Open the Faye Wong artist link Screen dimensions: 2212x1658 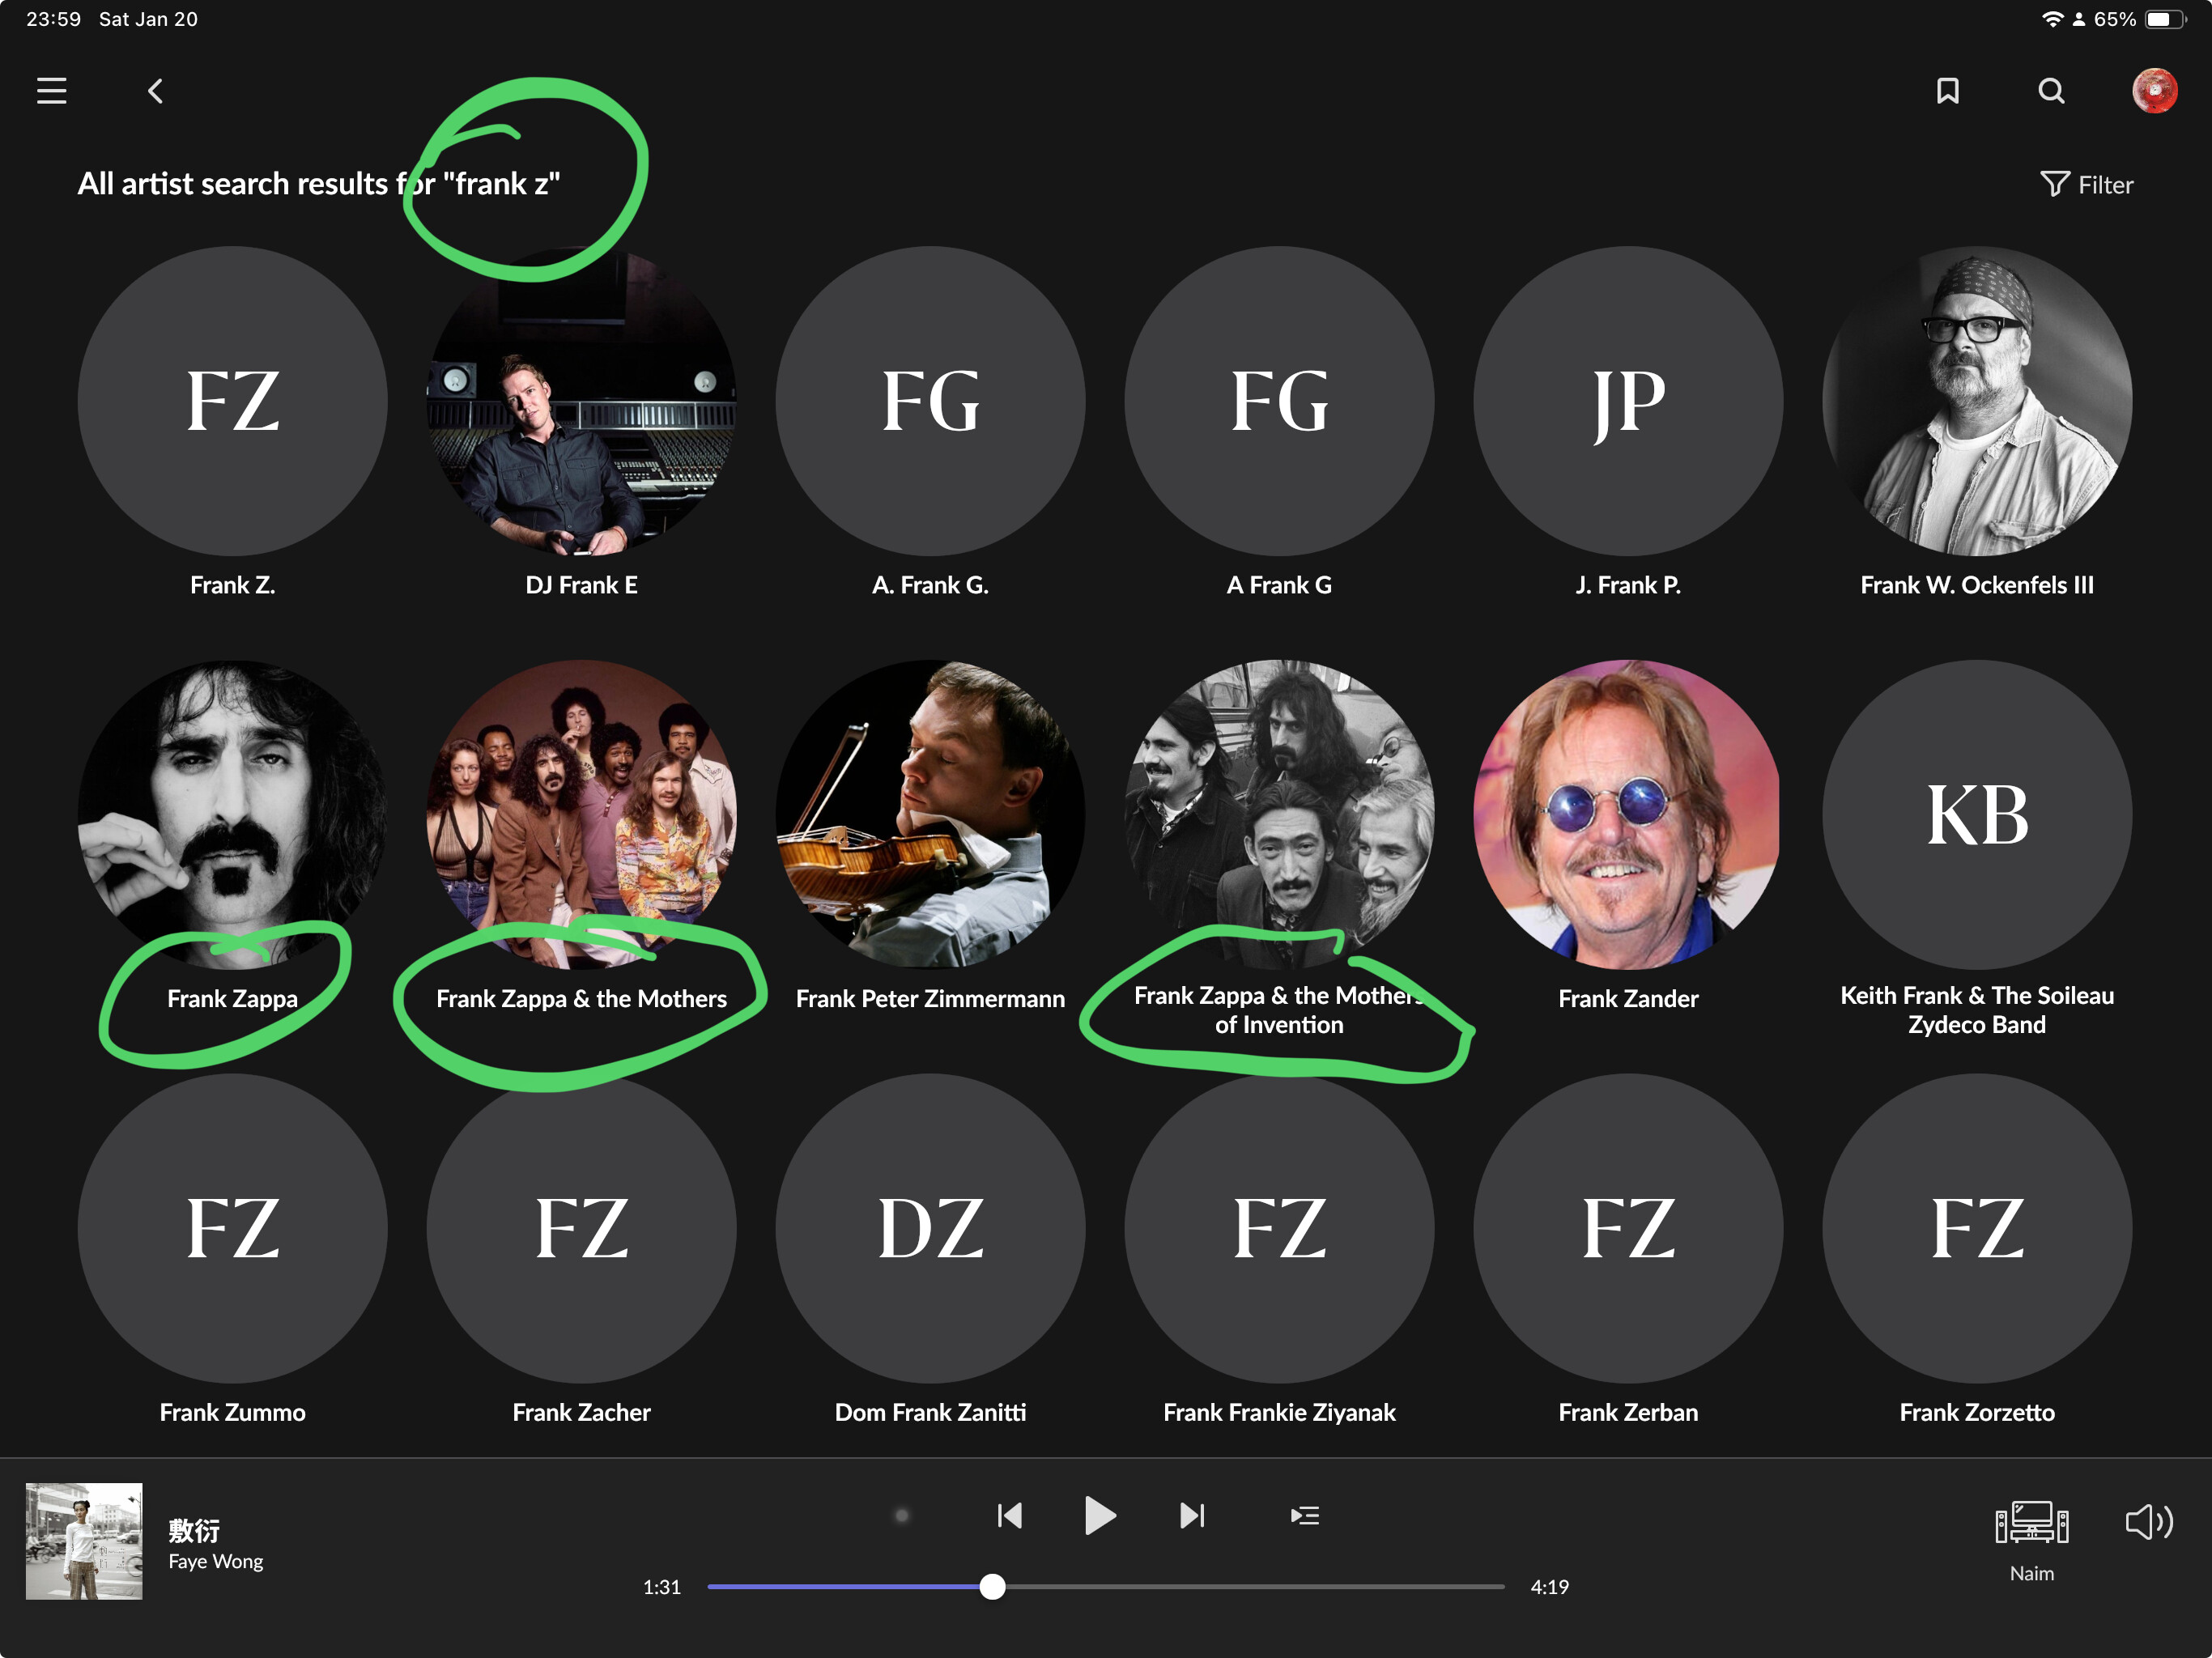(216, 1562)
